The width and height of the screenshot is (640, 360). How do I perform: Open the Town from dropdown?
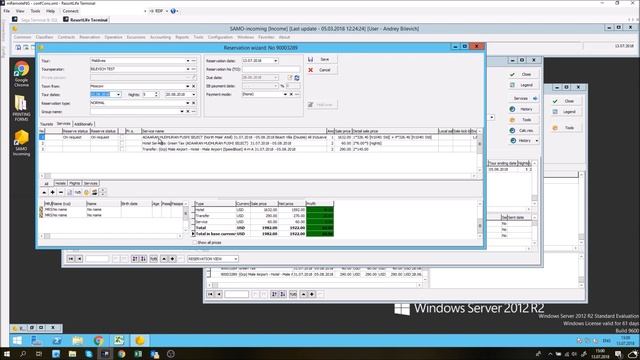pyautogui.click(x=188, y=87)
